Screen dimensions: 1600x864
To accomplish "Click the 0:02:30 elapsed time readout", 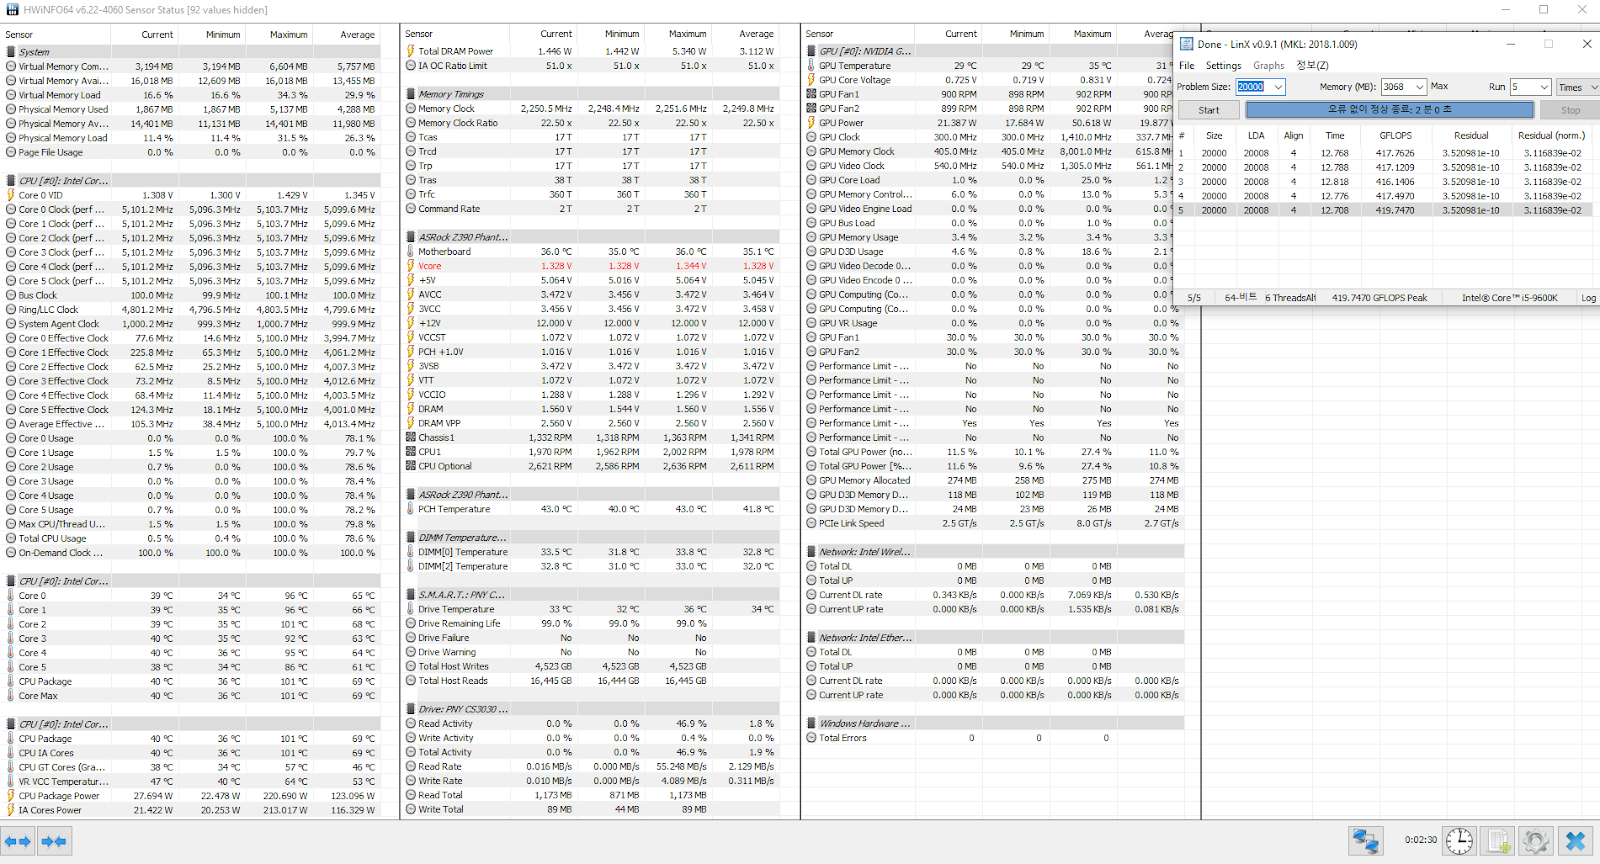I will coord(1420,841).
